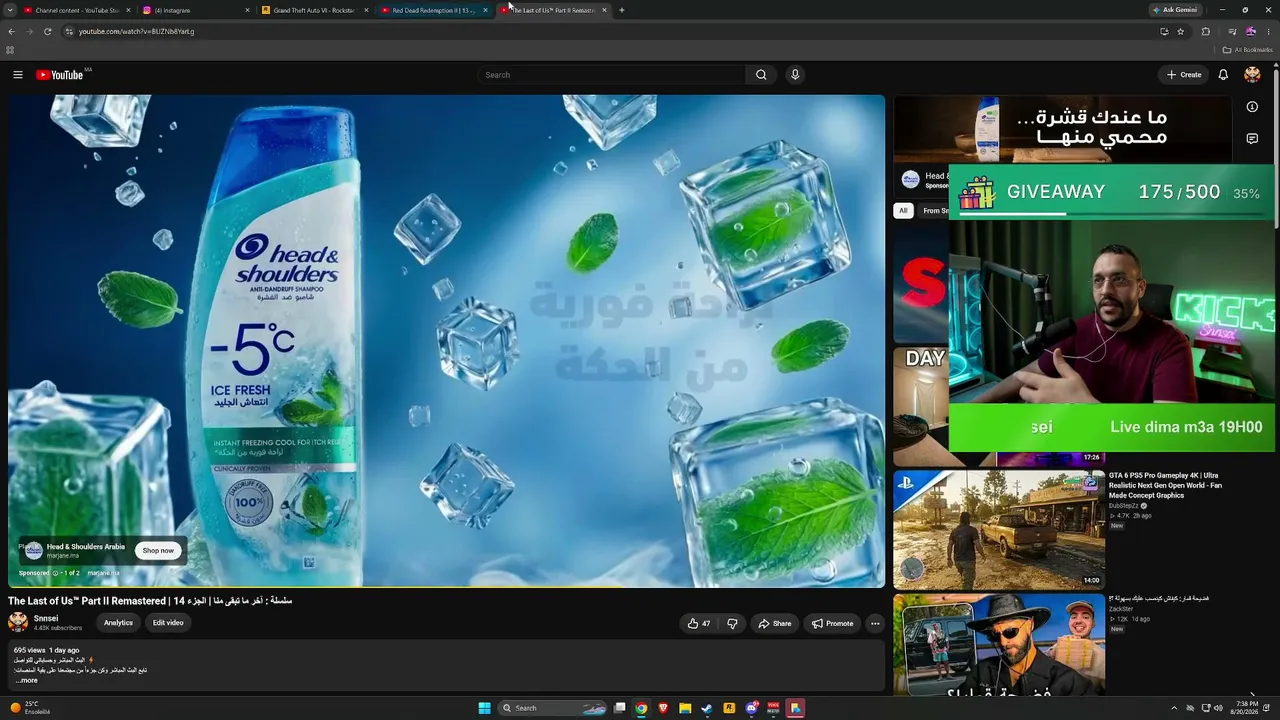
Task: Open the DubStepZz channel name
Action: 1124,506
